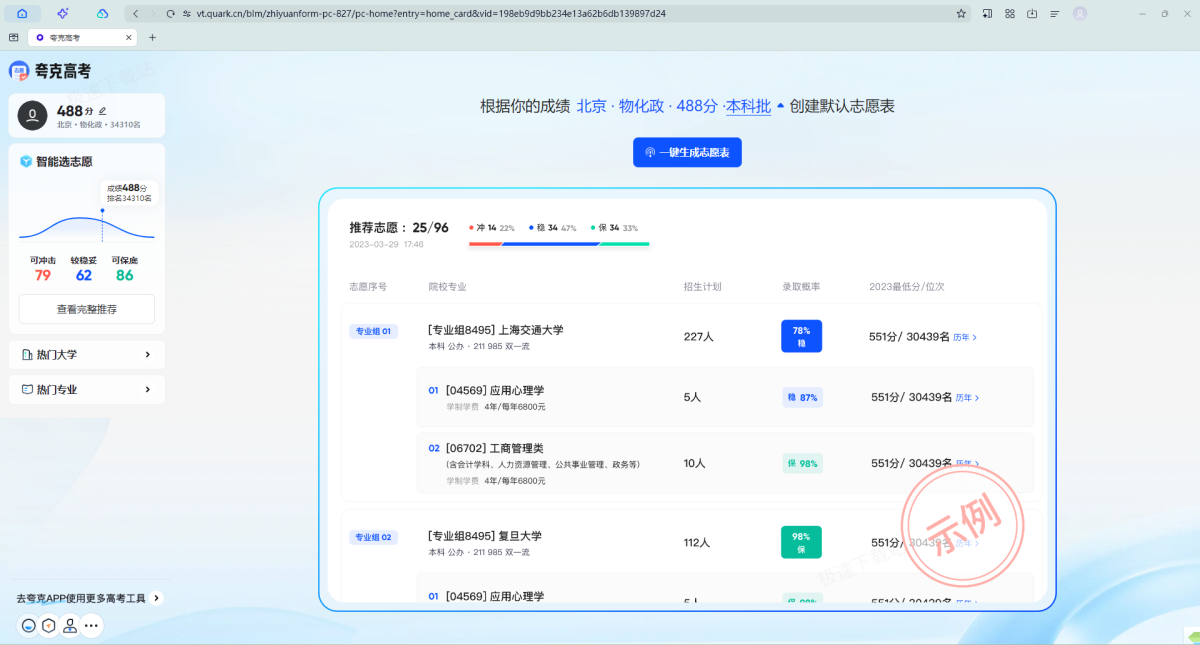The image size is (1200, 645).
Task: Open the browser home button
Action: tap(22, 13)
